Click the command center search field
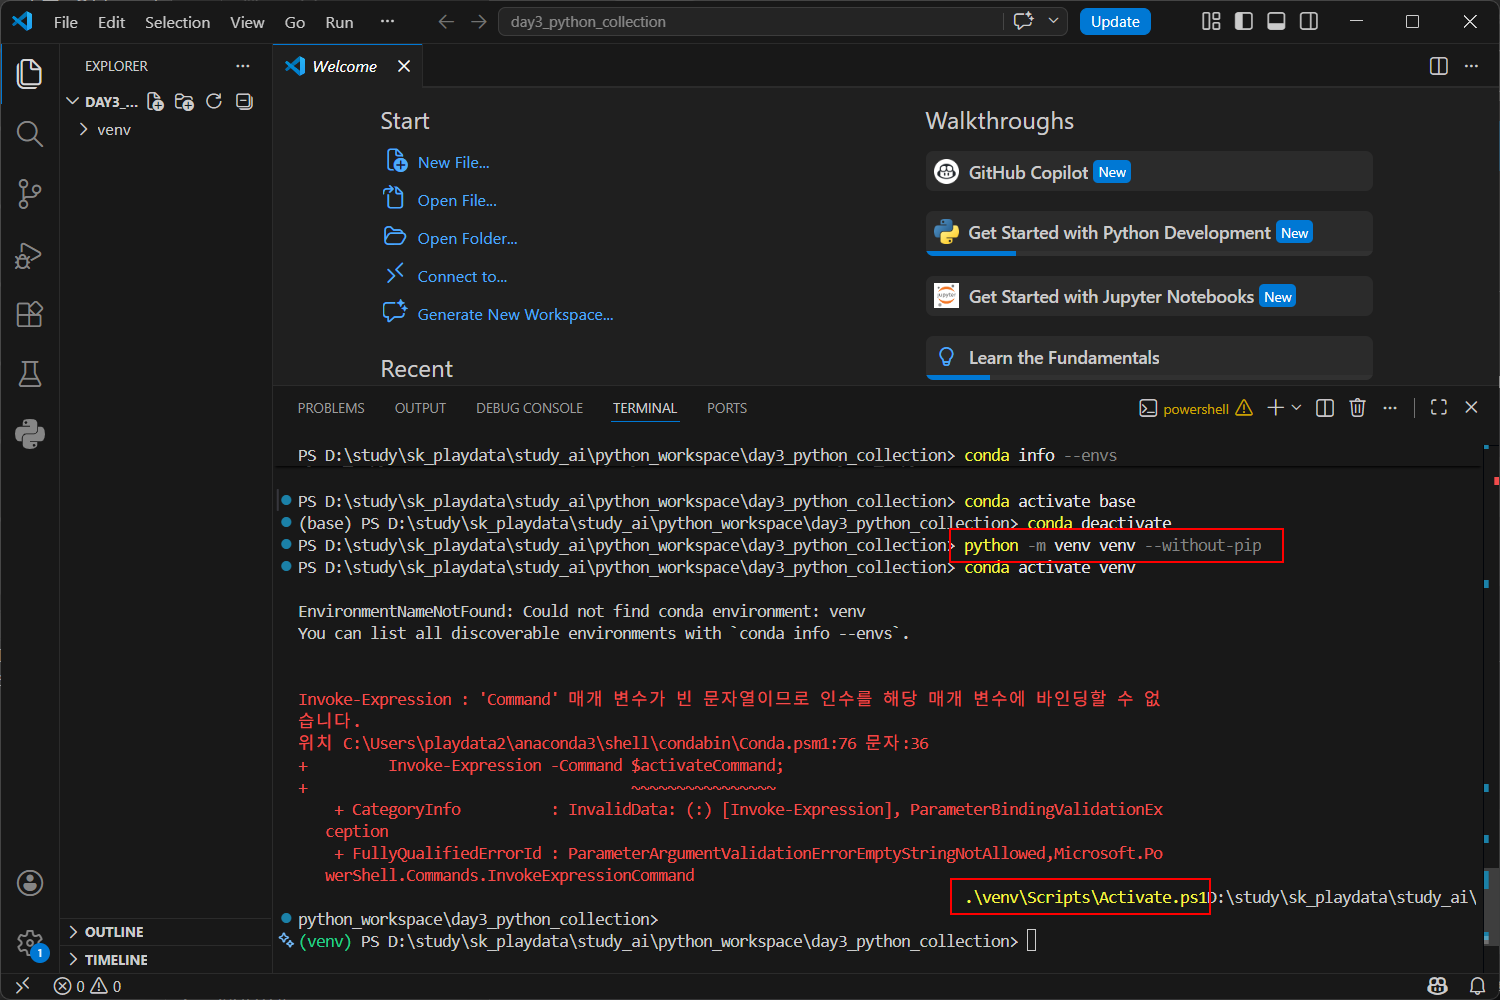 click(750, 22)
